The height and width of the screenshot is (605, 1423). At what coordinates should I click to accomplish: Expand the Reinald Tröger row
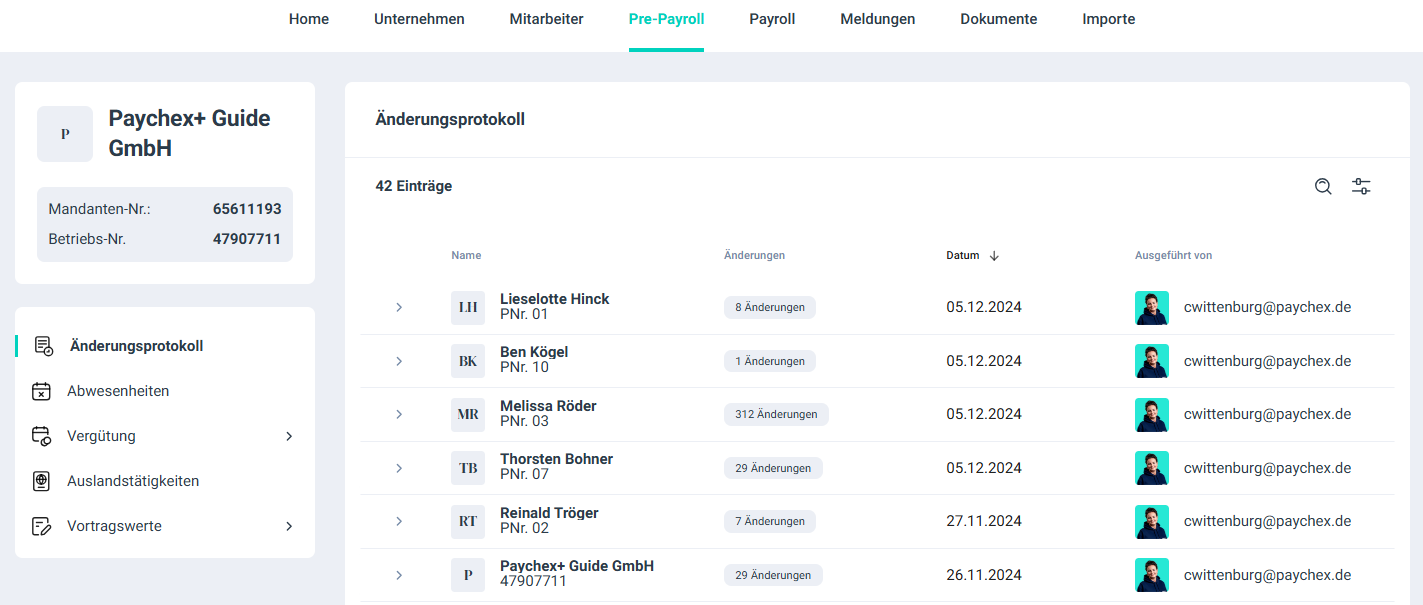point(399,521)
